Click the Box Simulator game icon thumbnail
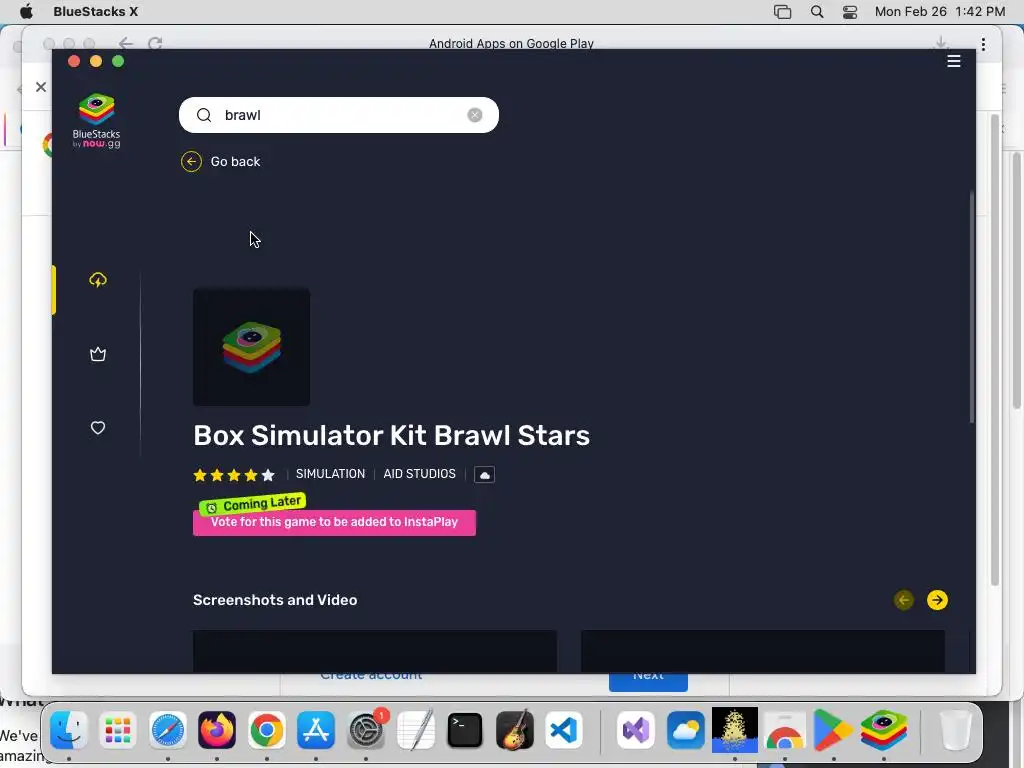 251,347
